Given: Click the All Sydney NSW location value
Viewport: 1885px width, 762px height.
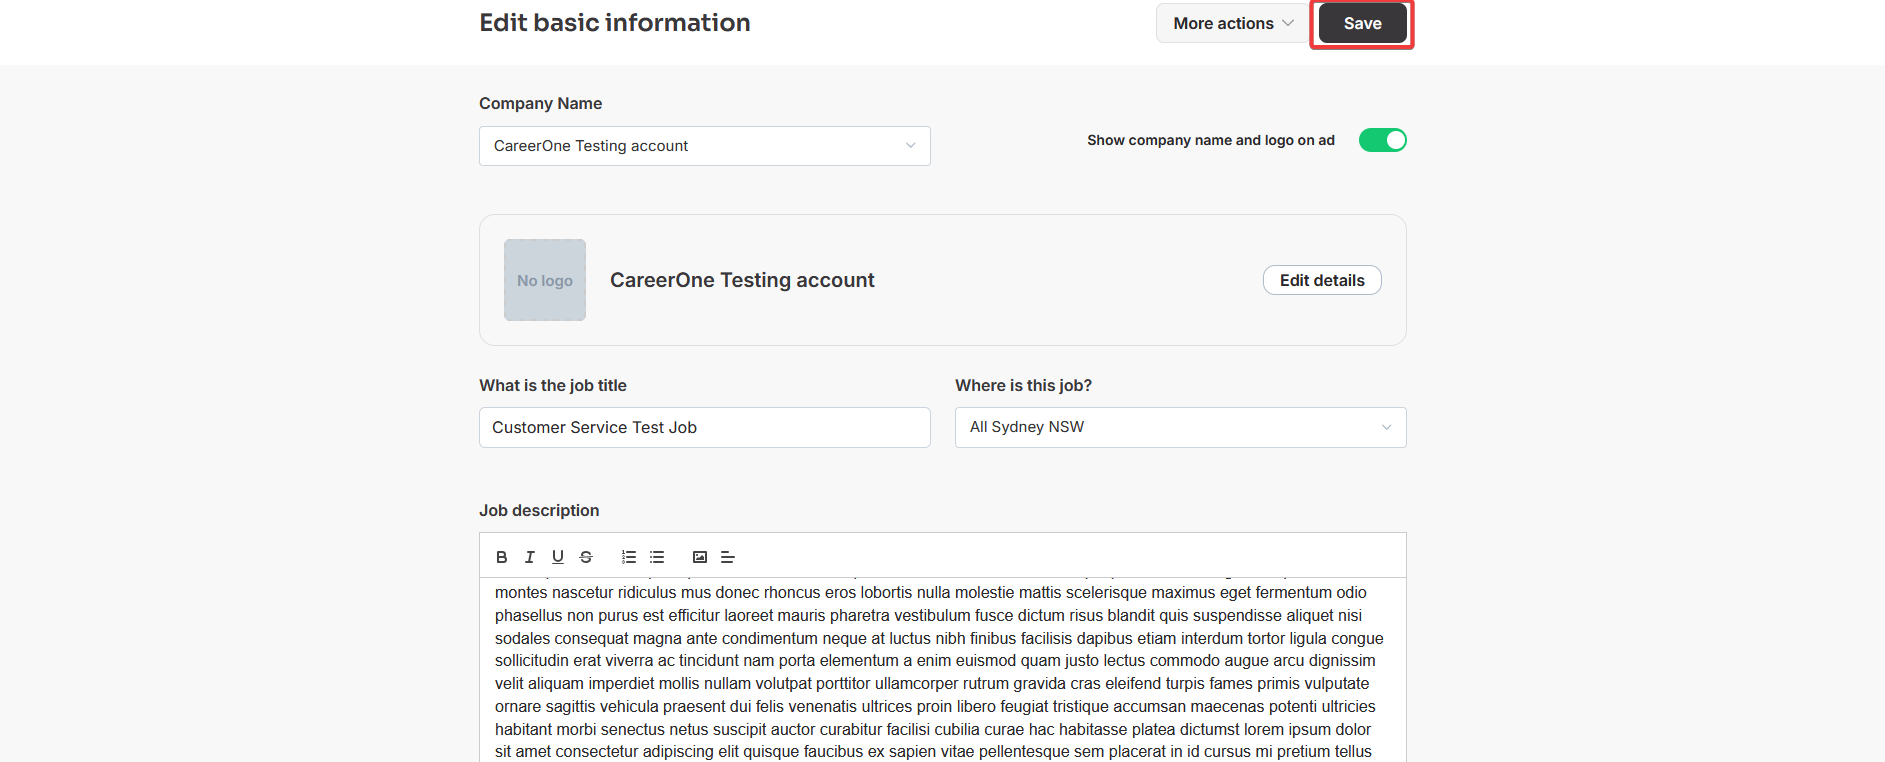Looking at the screenshot, I should point(1027,427).
